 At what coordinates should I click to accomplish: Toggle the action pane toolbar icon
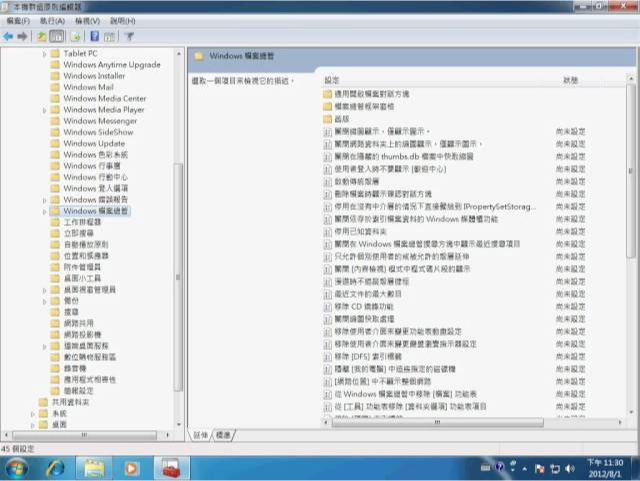click(109, 36)
